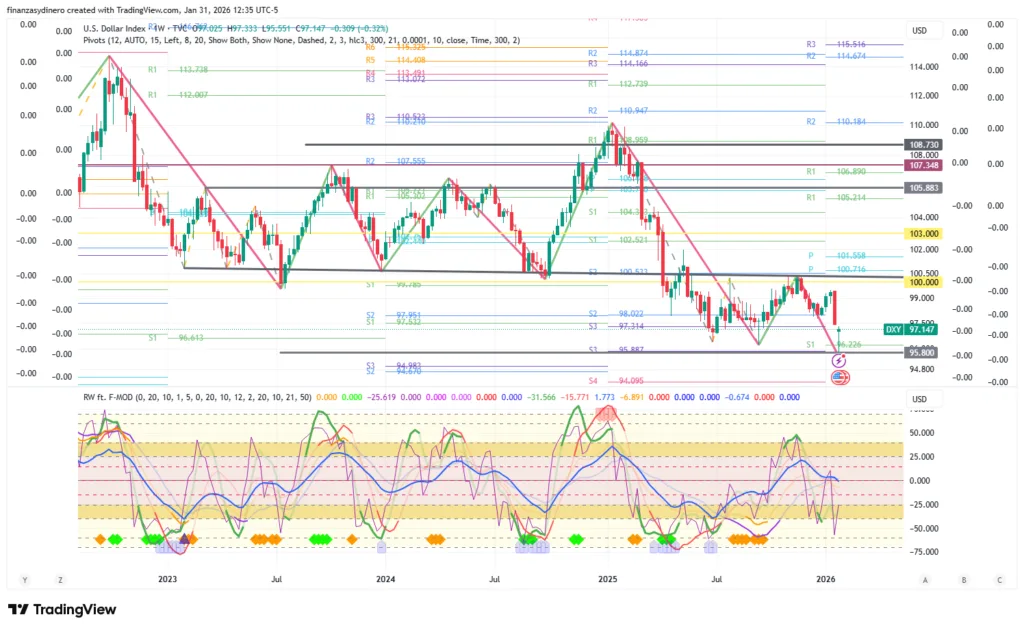The width and height of the screenshot is (1024, 630).
Task: Click the 2026 label on time axis
Action: pos(826,579)
